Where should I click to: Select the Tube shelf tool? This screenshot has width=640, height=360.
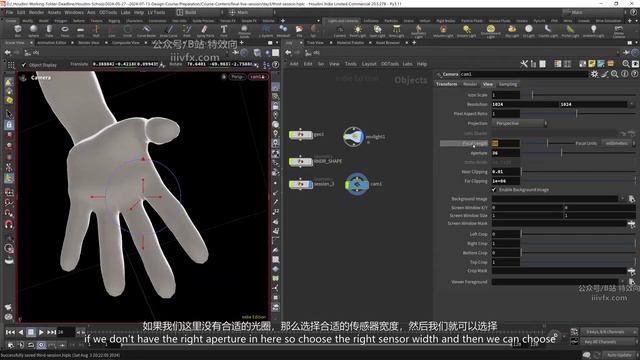pos(49,30)
